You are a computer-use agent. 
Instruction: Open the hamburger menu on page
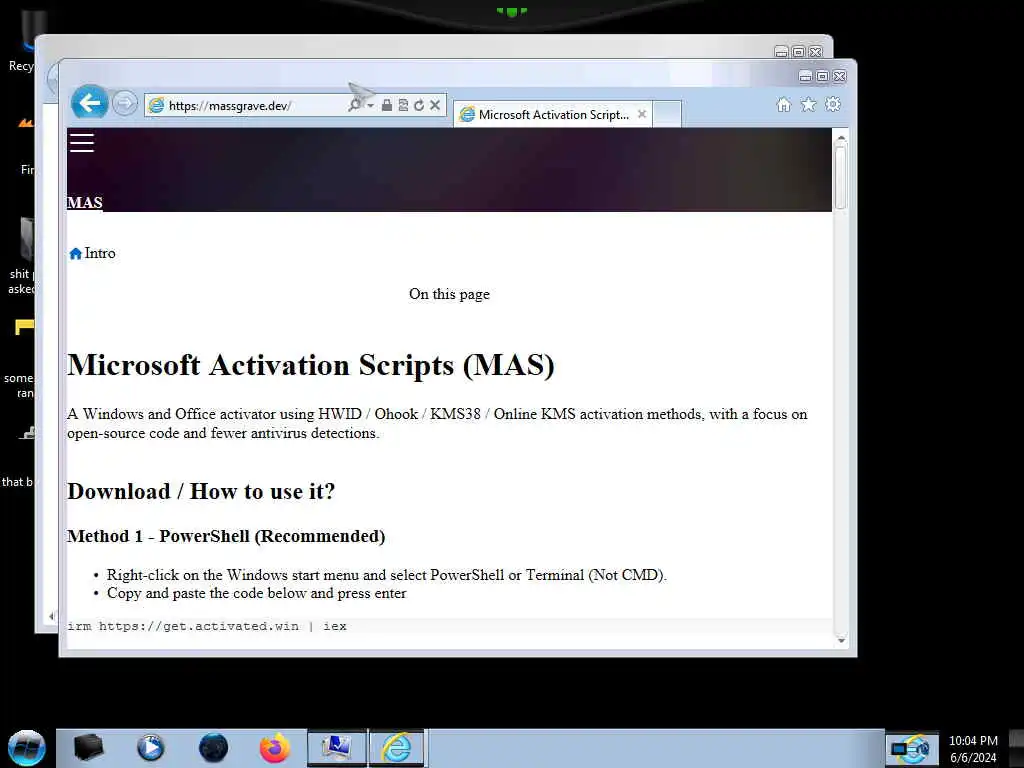(82, 142)
